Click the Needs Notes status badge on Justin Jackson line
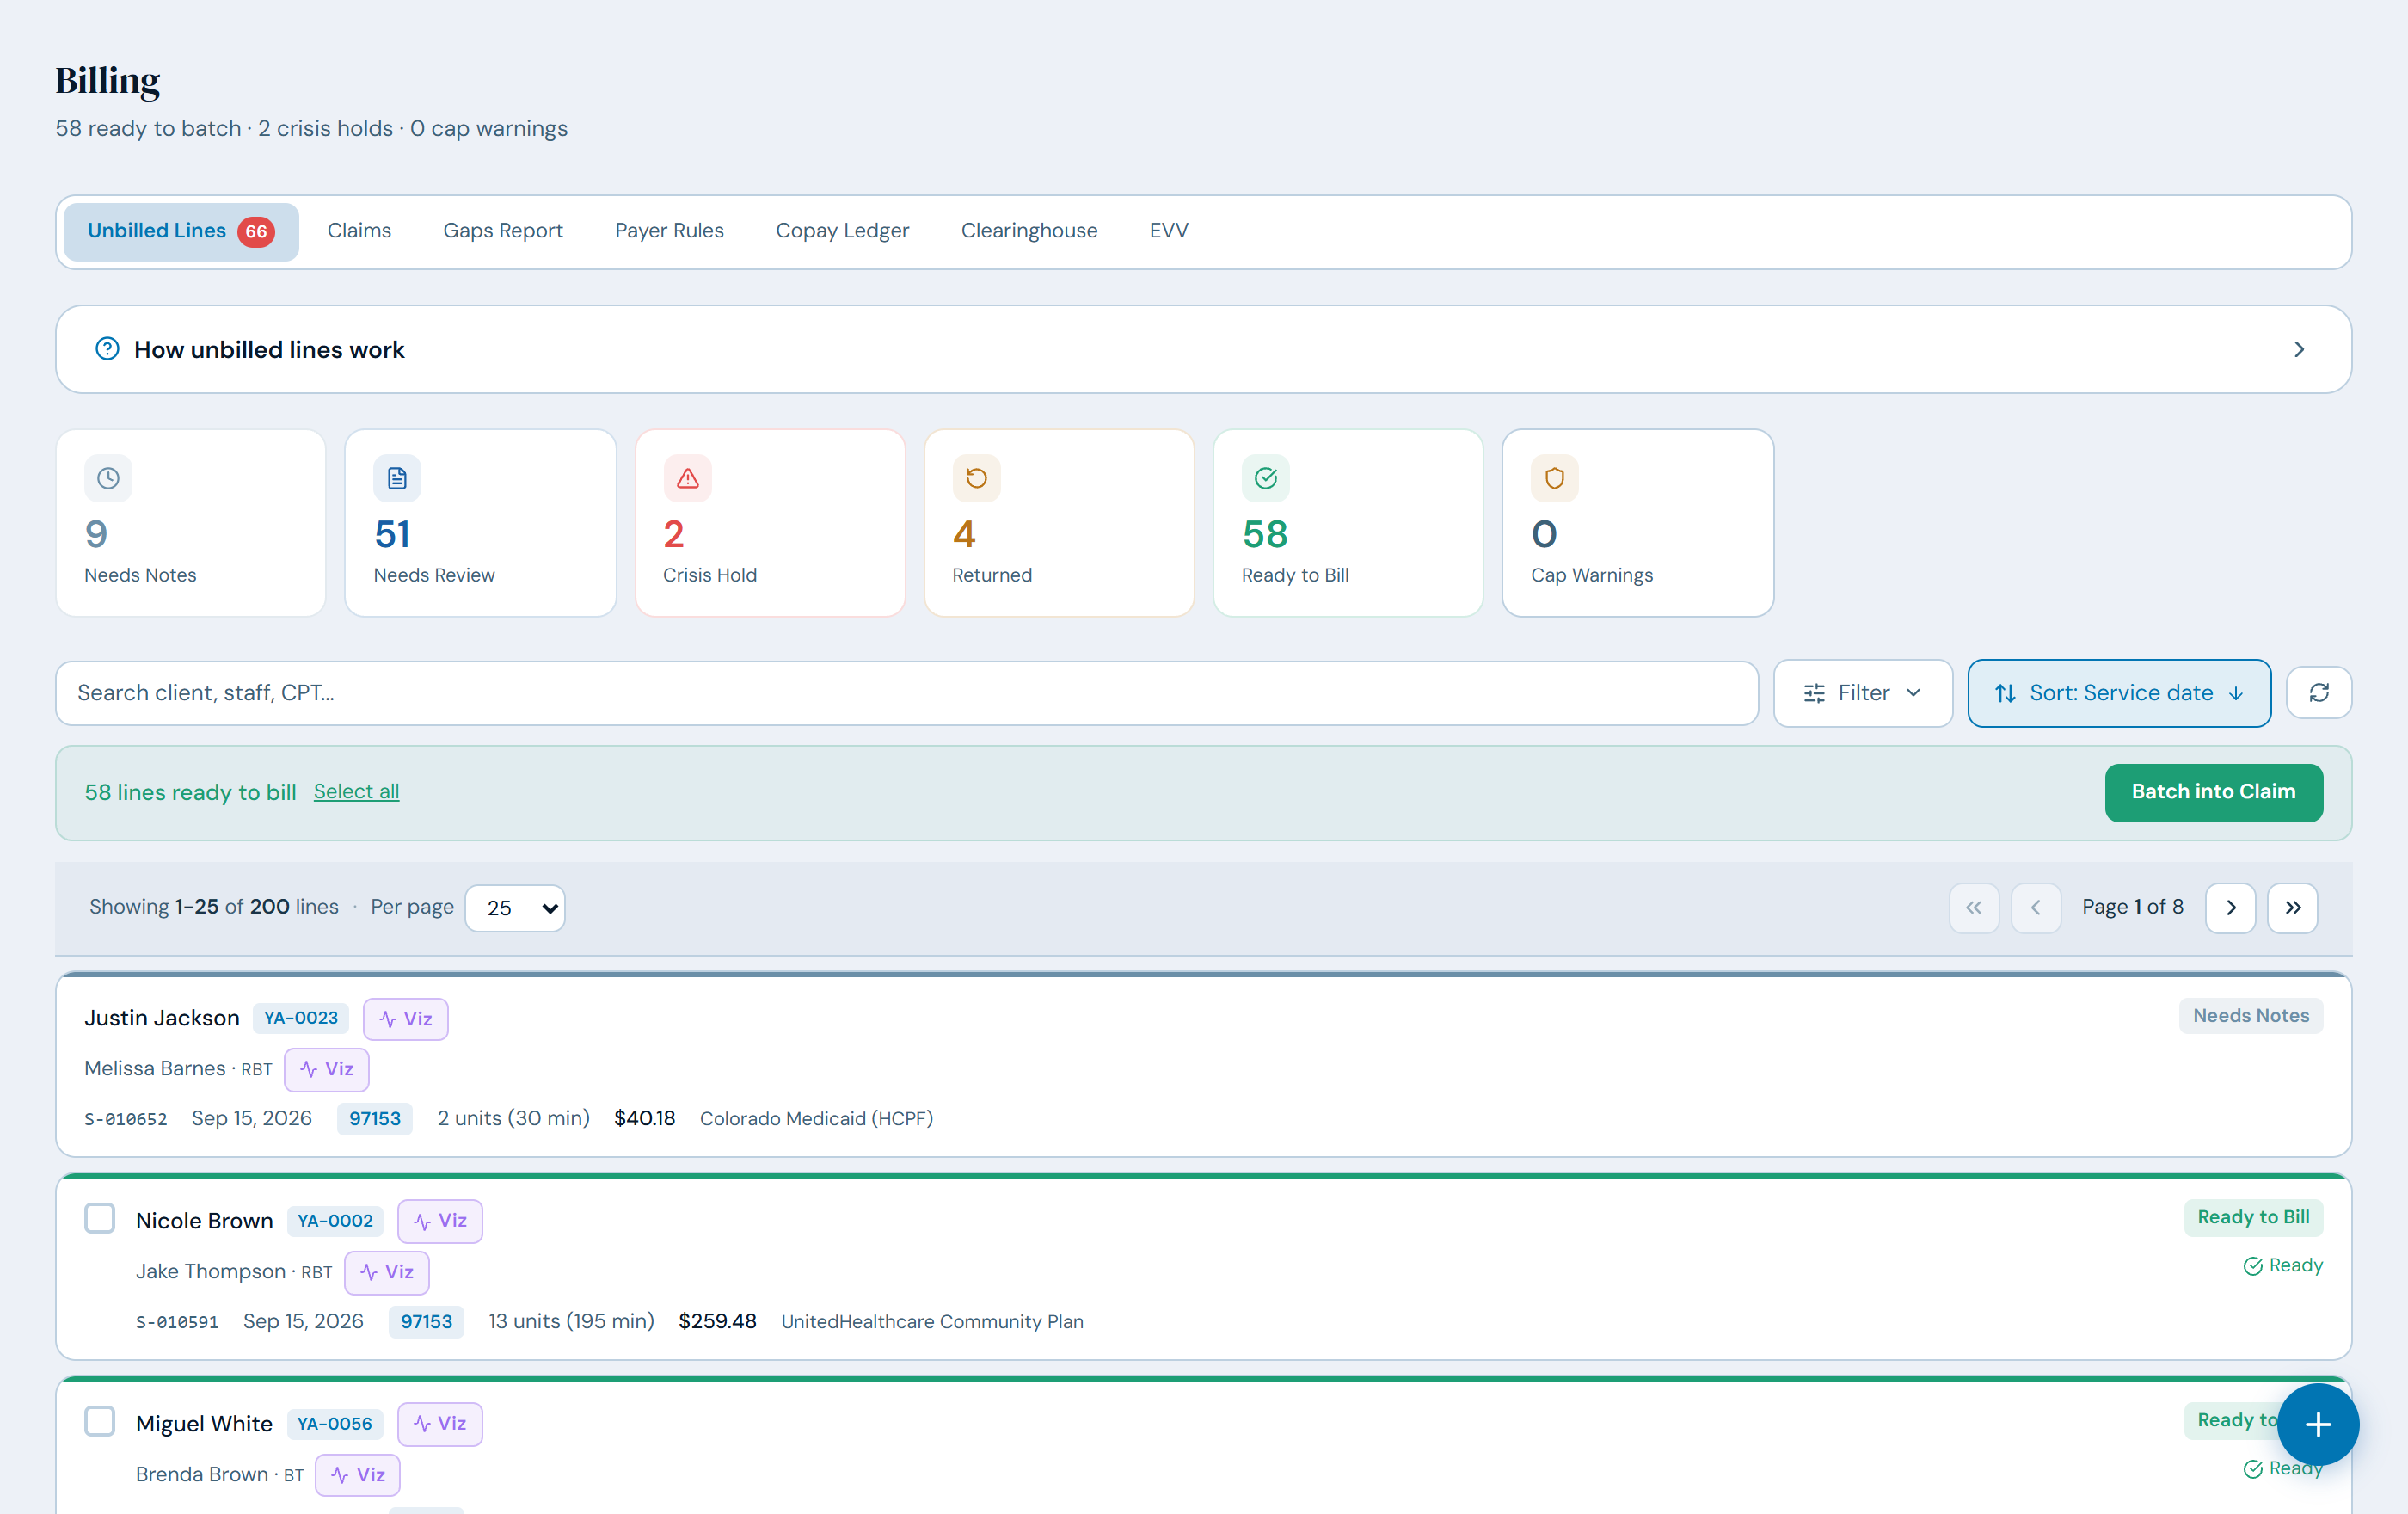The width and height of the screenshot is (2408, 1514). [2251, 1016]
